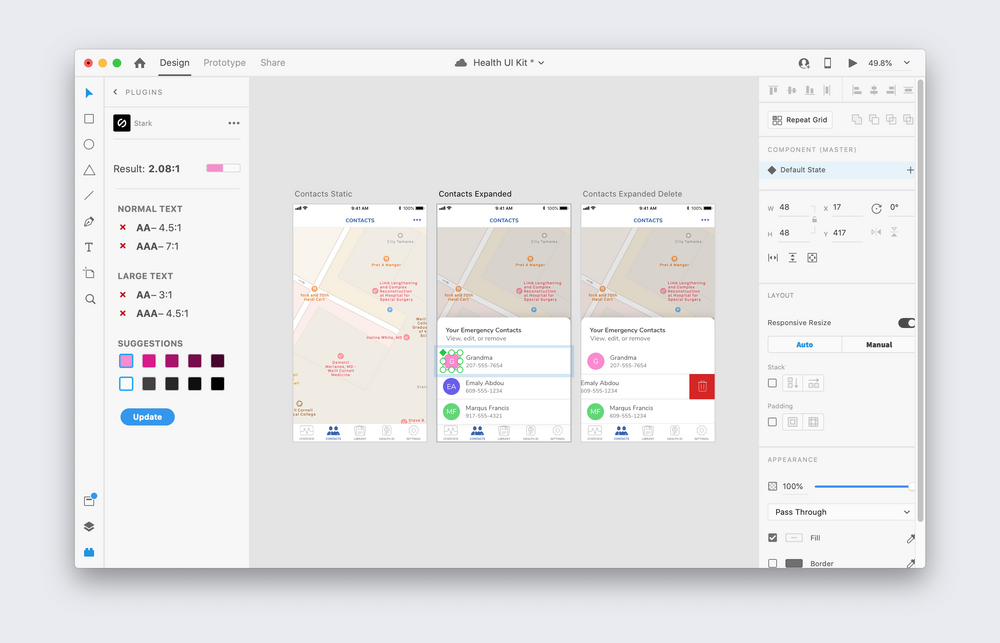Switch to the Prototype tab
This screenshot has height=643, width=1000.
[x=224, y=62]
